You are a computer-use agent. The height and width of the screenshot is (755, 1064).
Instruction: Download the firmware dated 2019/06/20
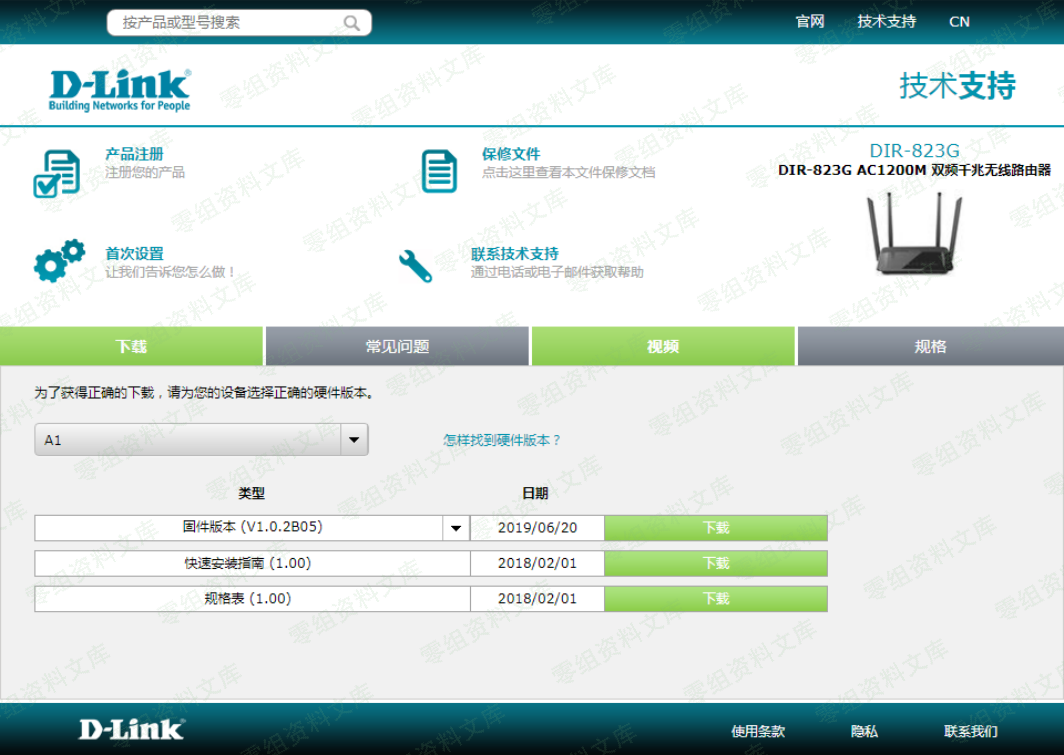pyautogui.click(x=716, y=528)
